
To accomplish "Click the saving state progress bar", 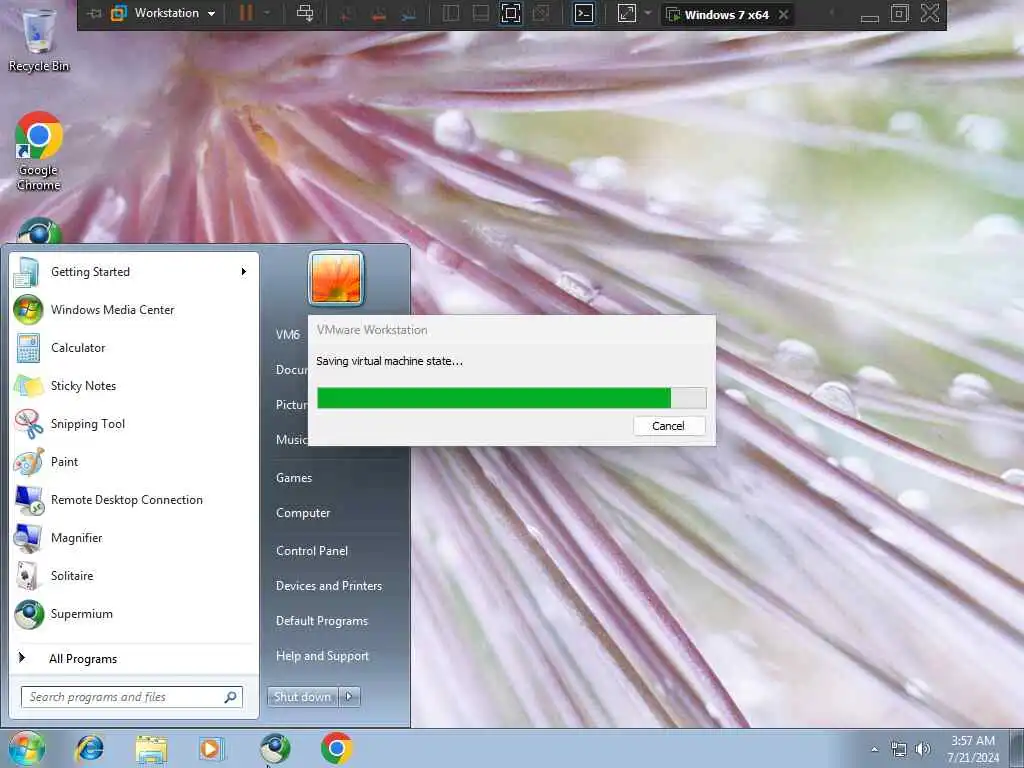I will (x=511, y=398).
